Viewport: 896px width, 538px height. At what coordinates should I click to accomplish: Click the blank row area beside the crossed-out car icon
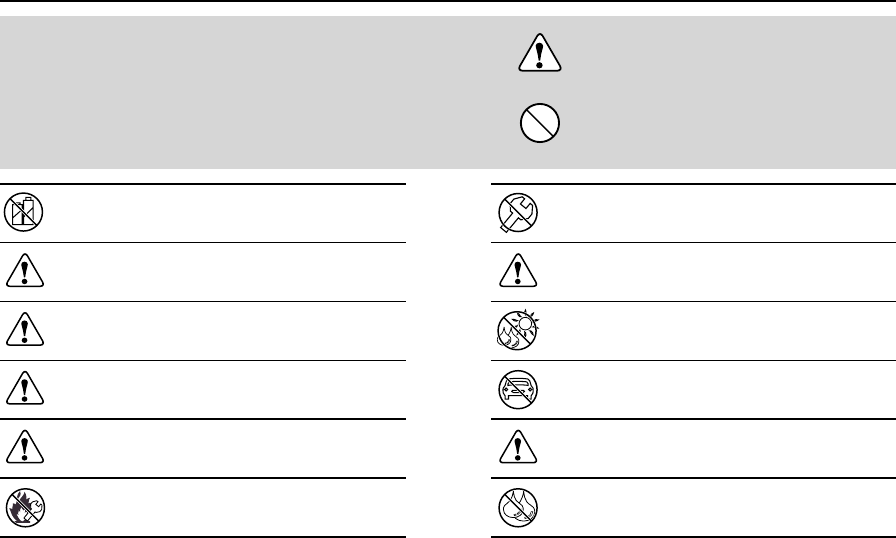[x=710, y=389]
